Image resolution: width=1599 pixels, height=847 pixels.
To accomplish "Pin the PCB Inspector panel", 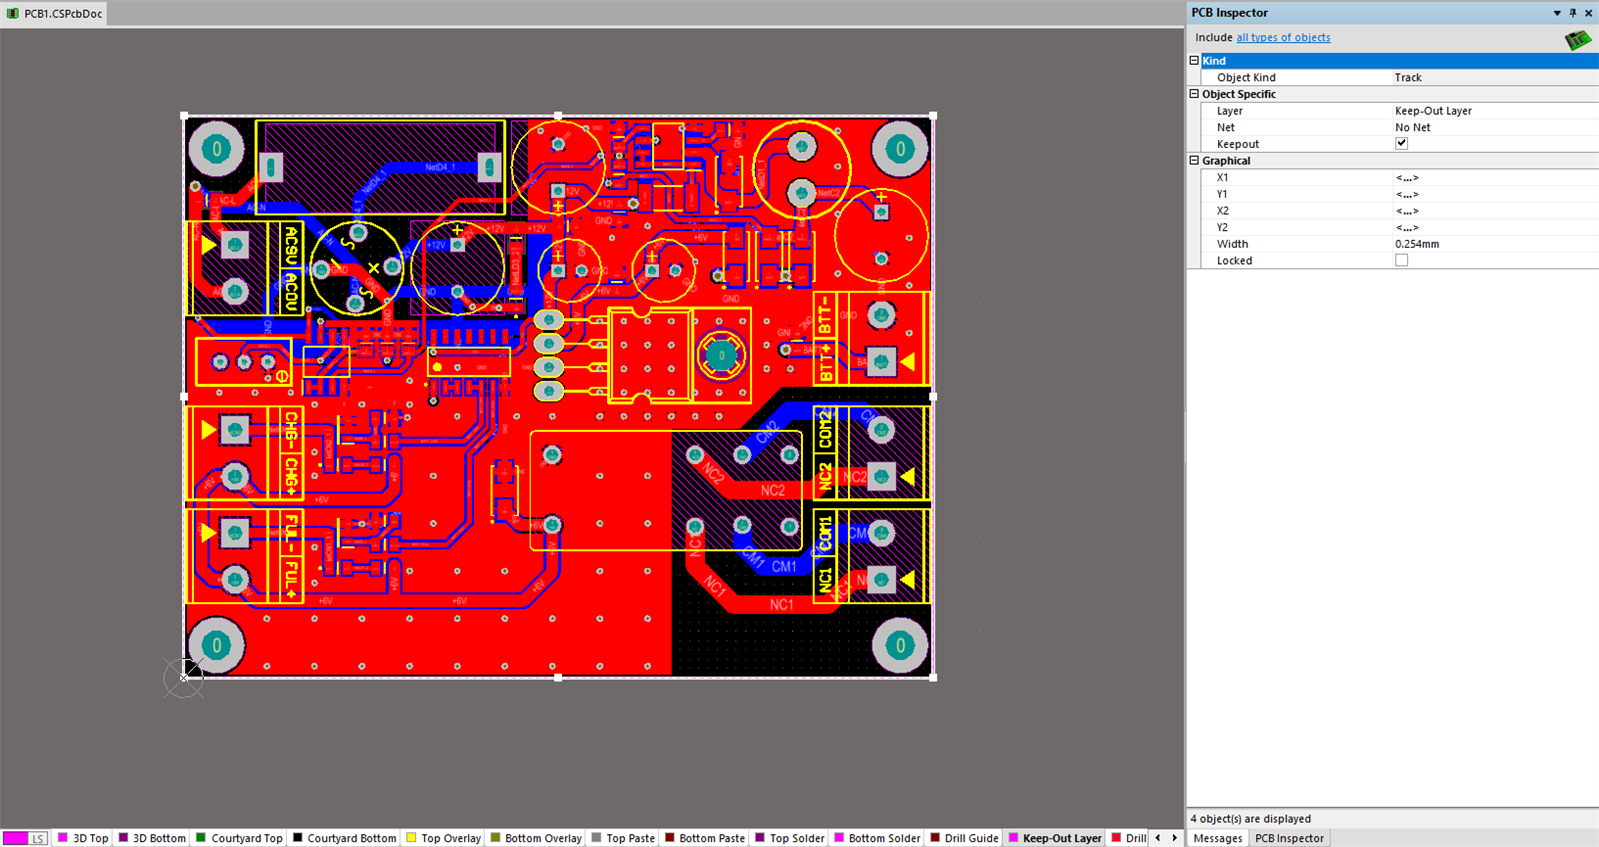I will coord(1573,13).
